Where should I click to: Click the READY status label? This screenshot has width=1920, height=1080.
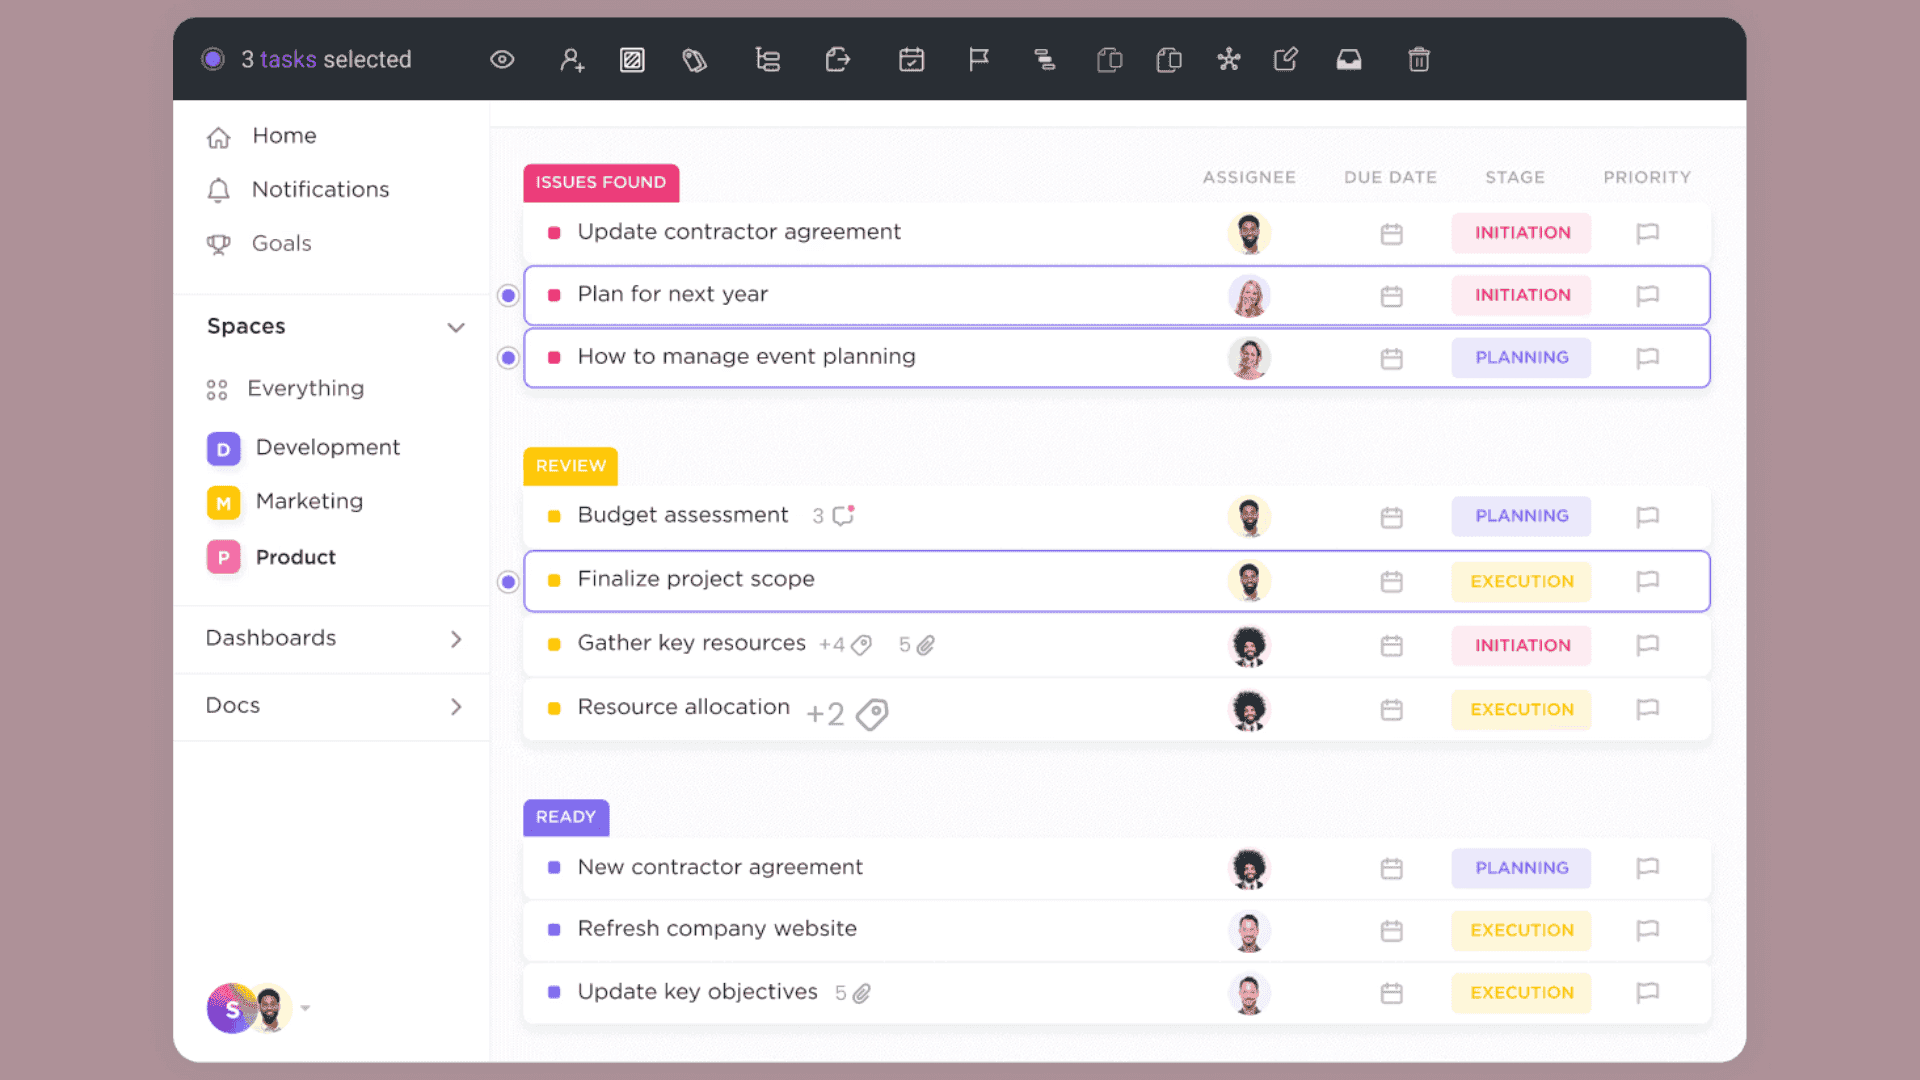[566, 817]
